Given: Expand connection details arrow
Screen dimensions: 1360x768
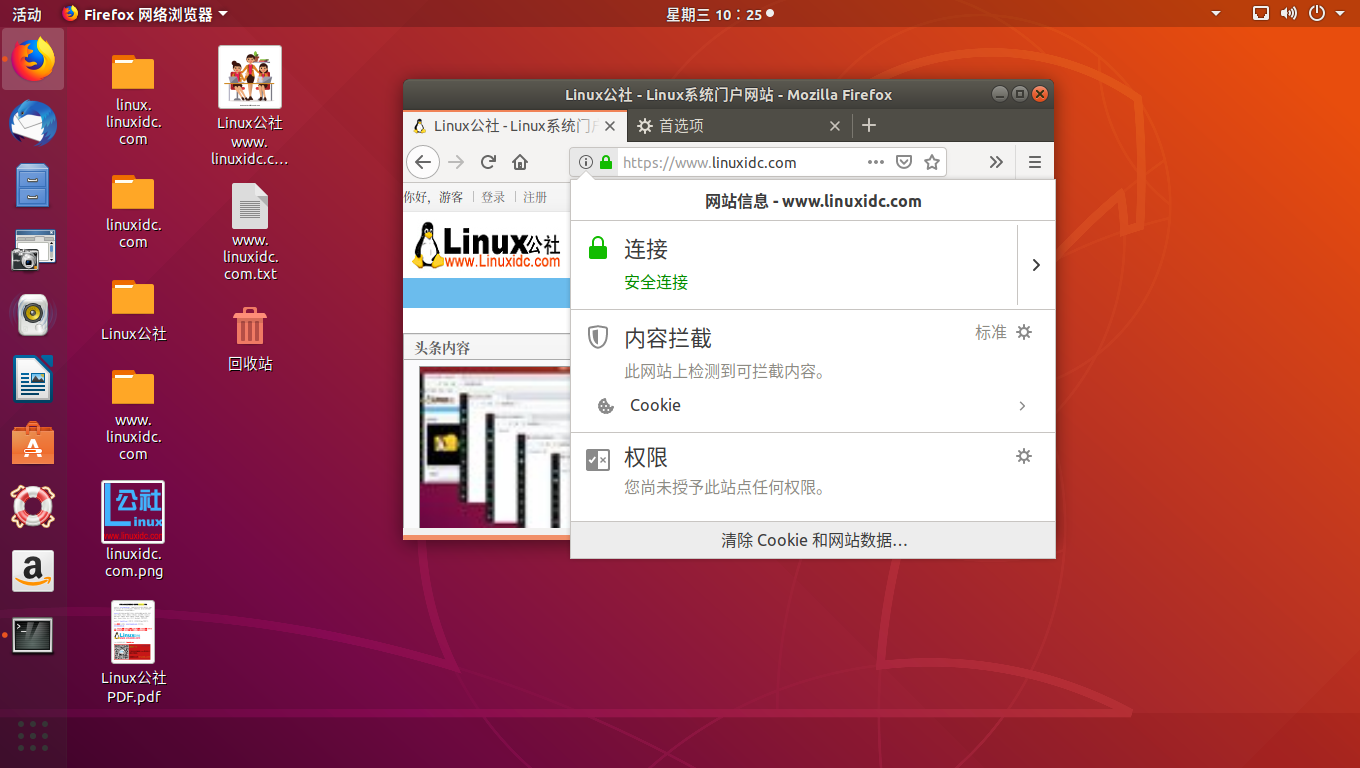Looking at the screenshot, I should click(1036, 265).
